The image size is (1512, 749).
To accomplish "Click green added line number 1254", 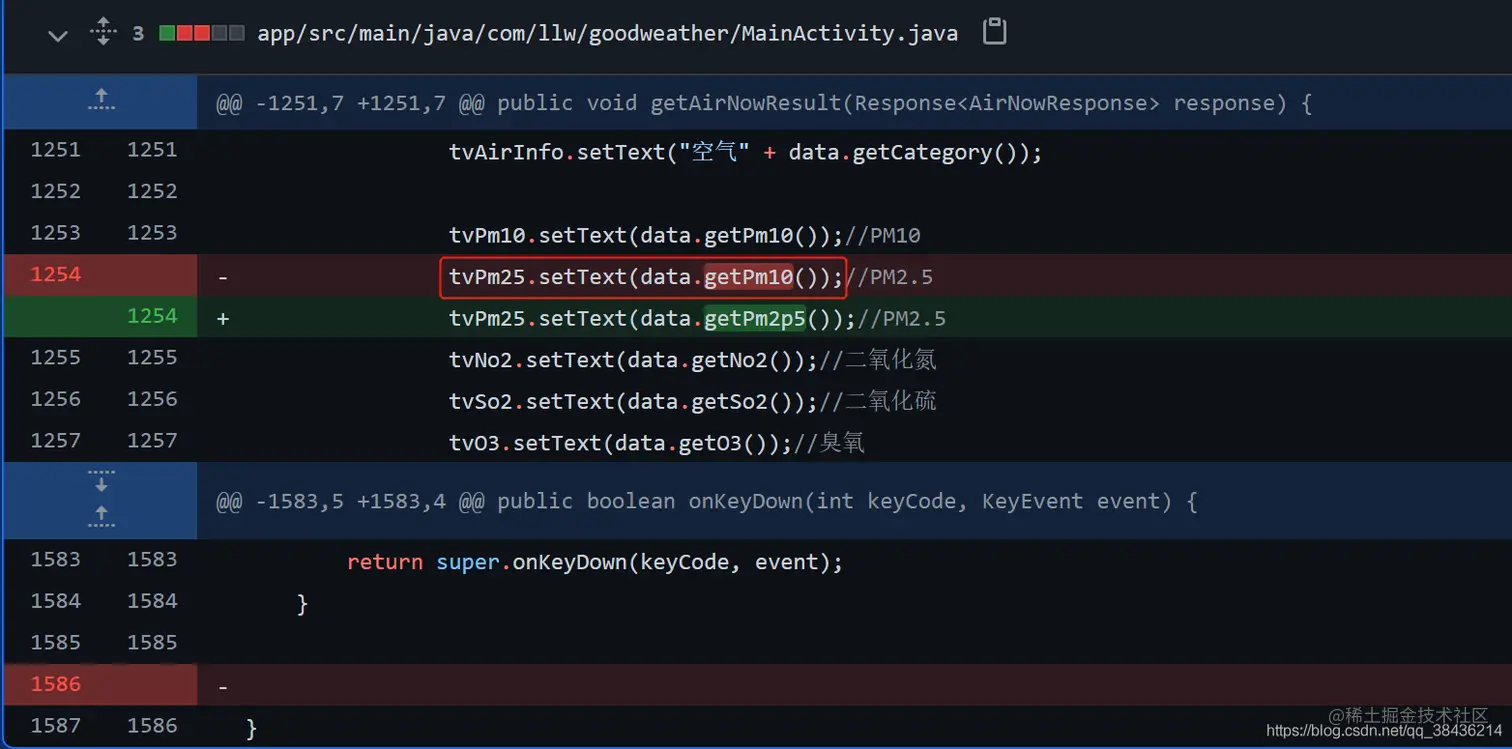I will 152,316.
